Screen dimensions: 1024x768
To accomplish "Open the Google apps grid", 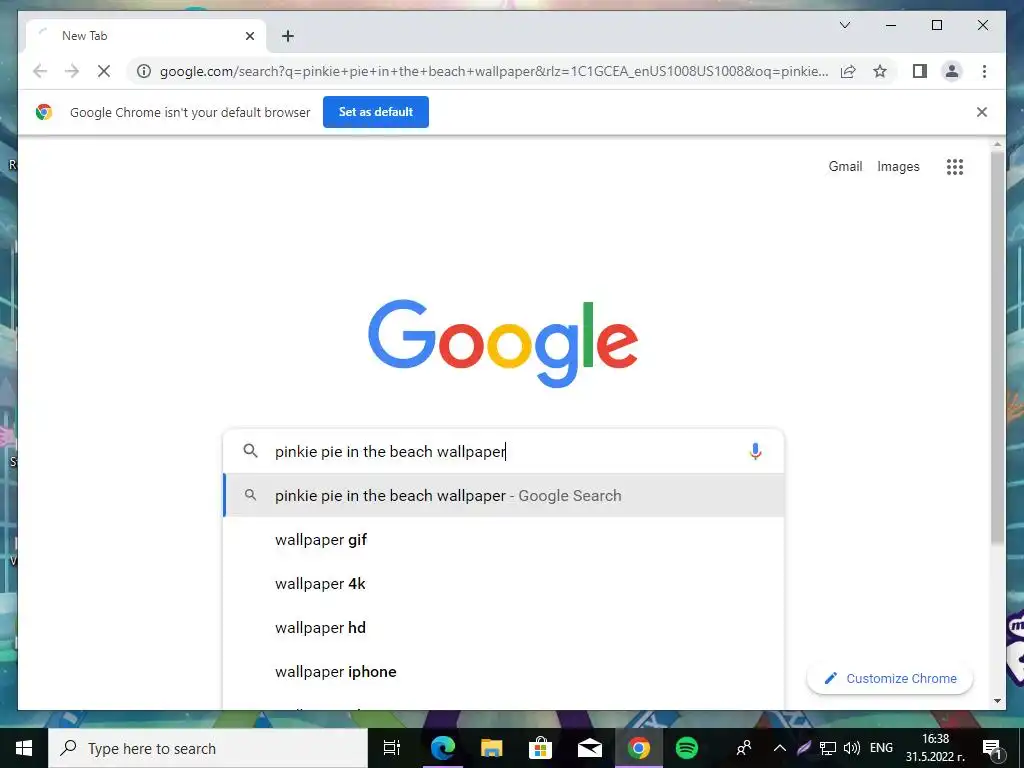I will 955,167.
